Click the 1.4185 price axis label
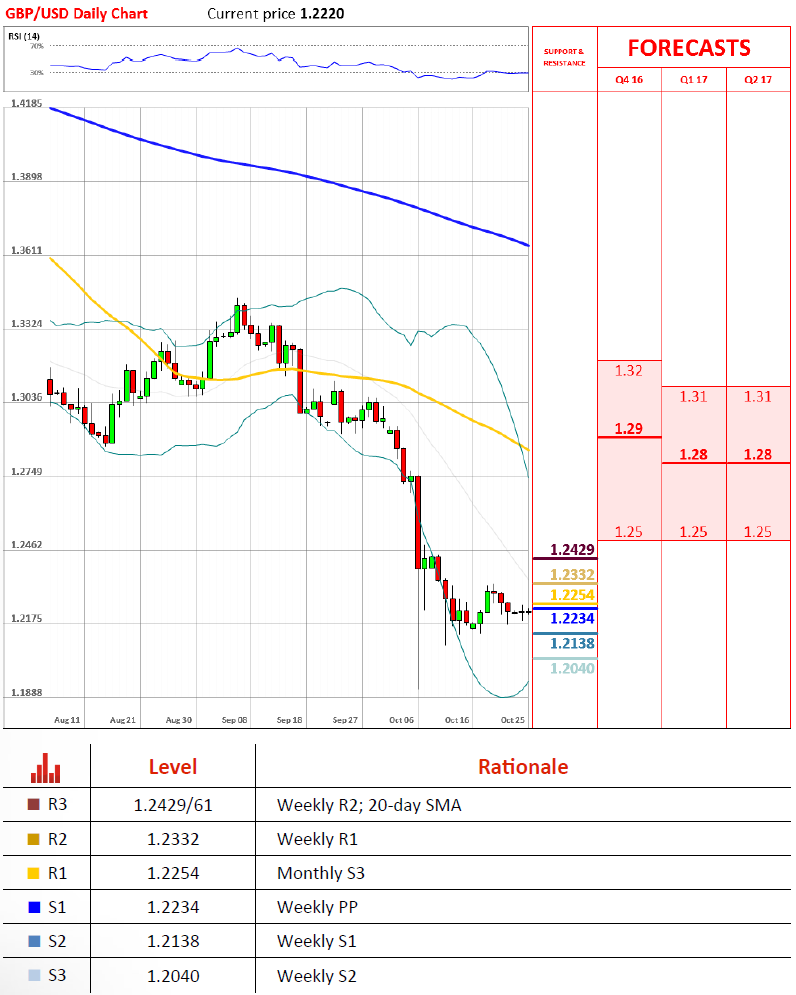The width and height of the screenshot is (796, 995). (x=27, y=103)
